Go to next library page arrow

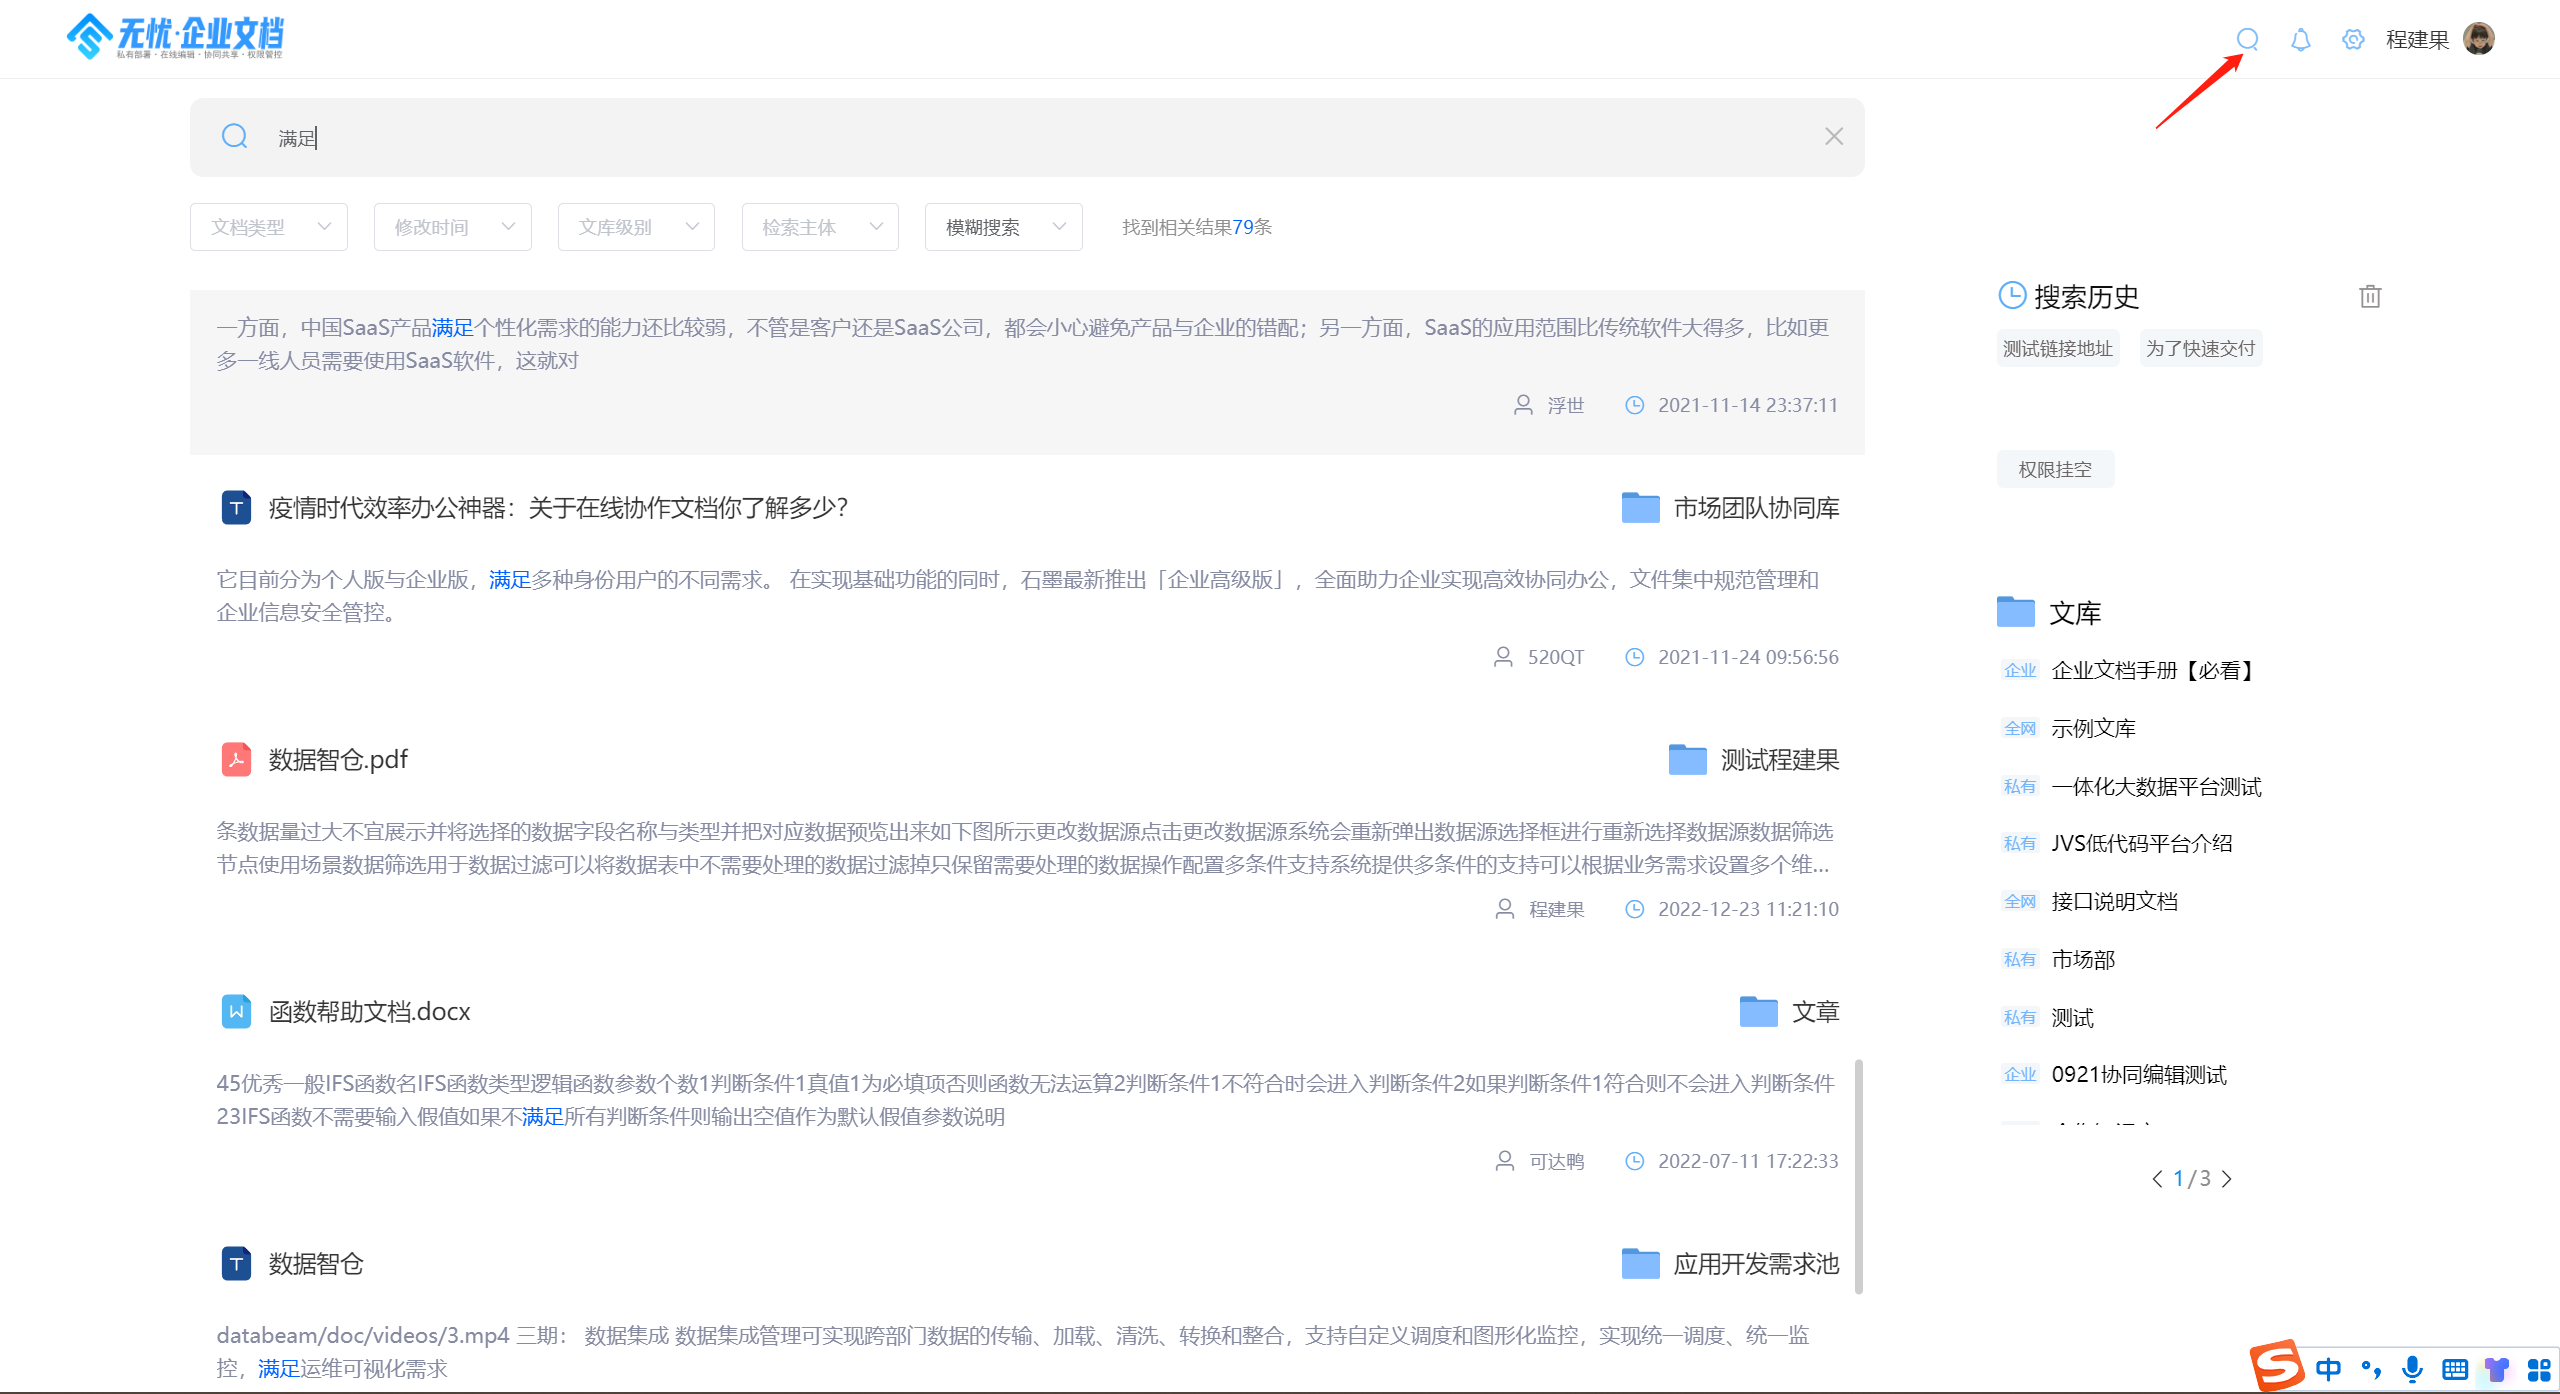tap(2227, 1179)
